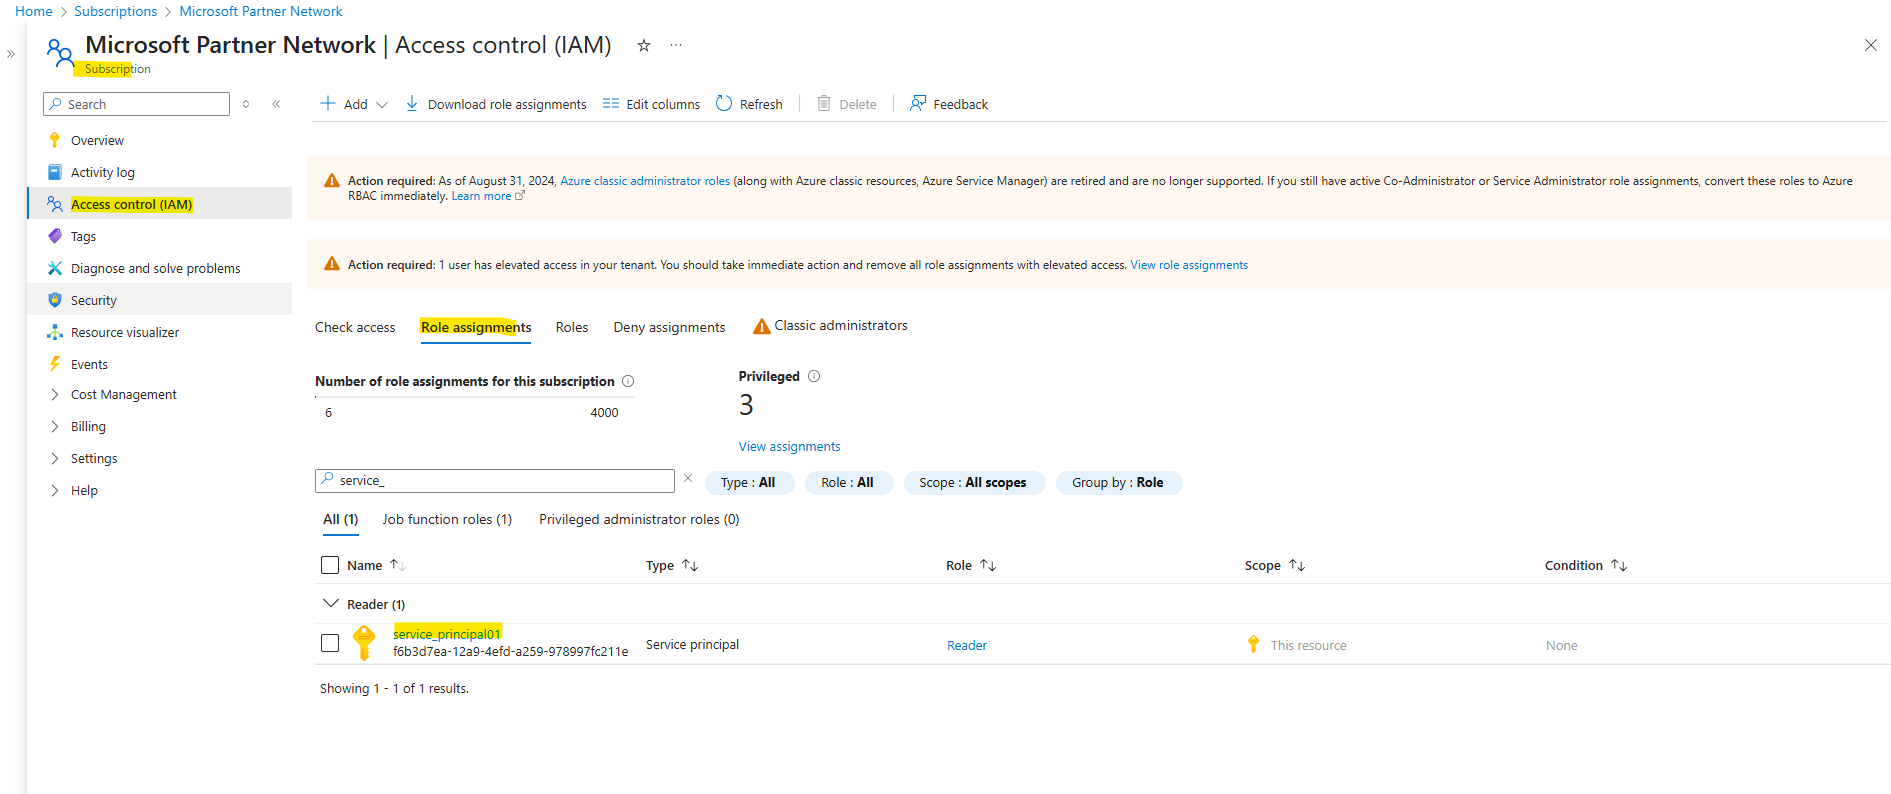1891x794 pixels.
Task: Go to Microsoft Partner Network in the breadcrumb
Action: pyautogui.click(x=261, y=11)
